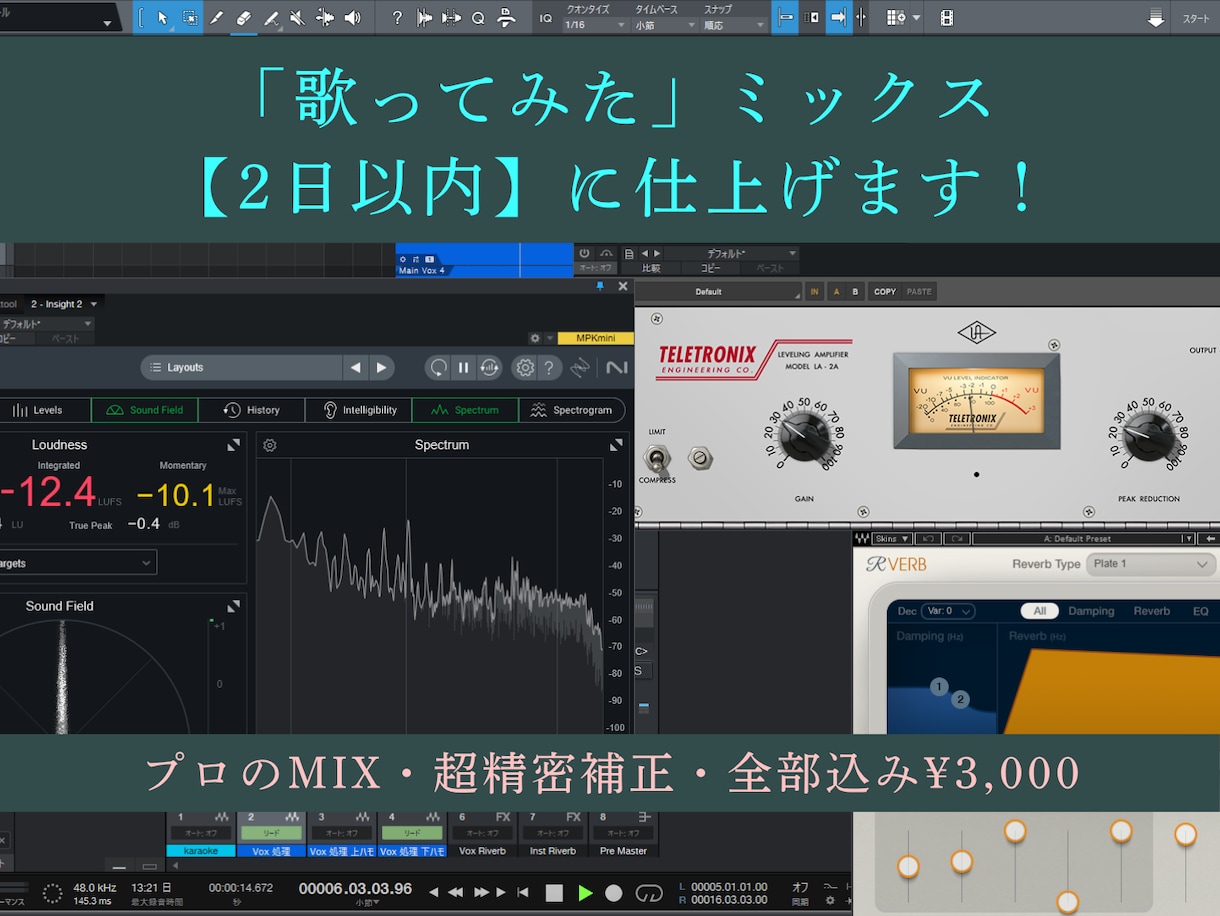Screen dimensions: 1220x916
Task: Select damping node 1 in RVerb
Action: tap(939, 687)
